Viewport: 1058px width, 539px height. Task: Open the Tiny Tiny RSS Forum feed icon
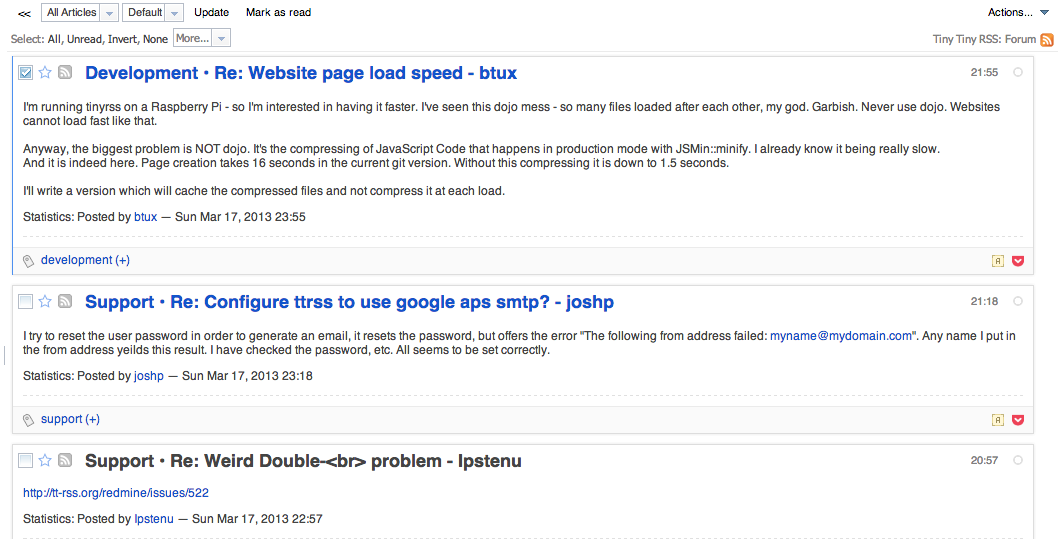point(1047,39)
